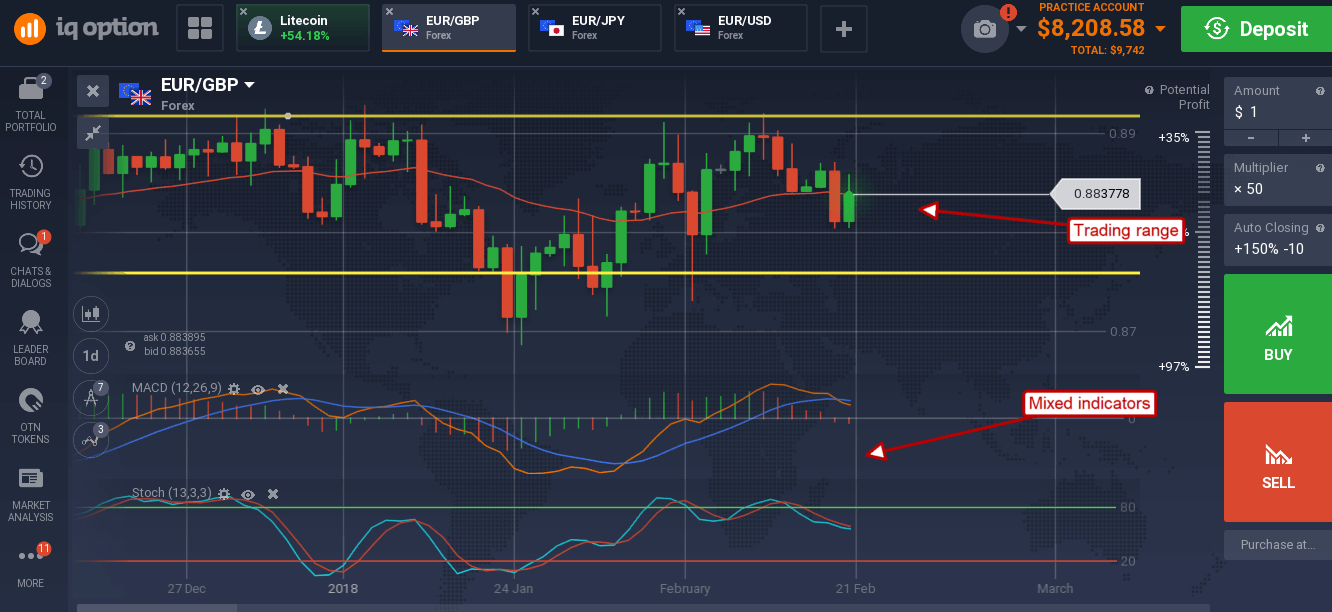Open Chats & Dialogs
The height and width of the screenshot is (612, 1332).
(x=30, y=260)
